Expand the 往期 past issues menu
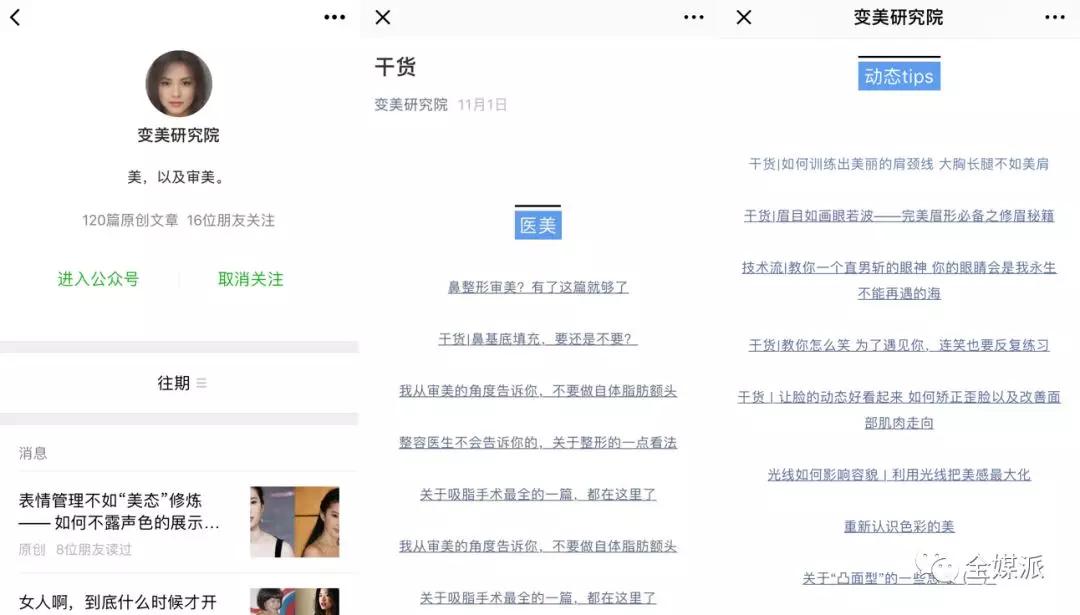 tap(182, 383)
